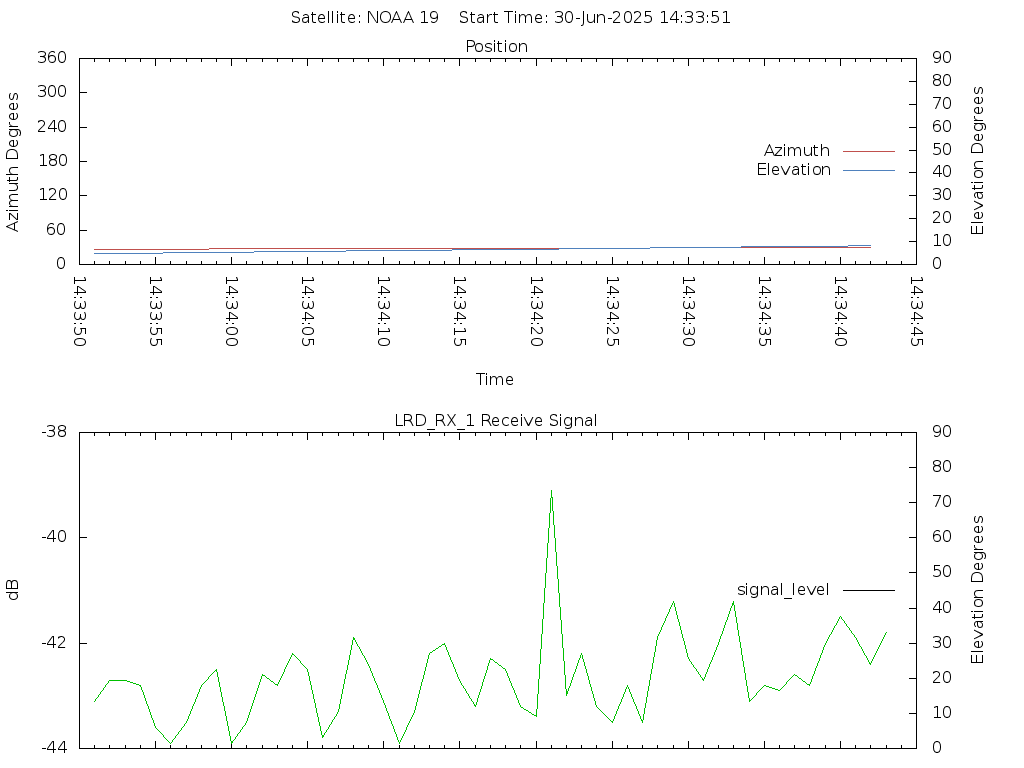Viewport: 1024px width, 768px height.
Task: Click the Position plot's 'Elevation Degrees' axis label
Action: [977, 161]
